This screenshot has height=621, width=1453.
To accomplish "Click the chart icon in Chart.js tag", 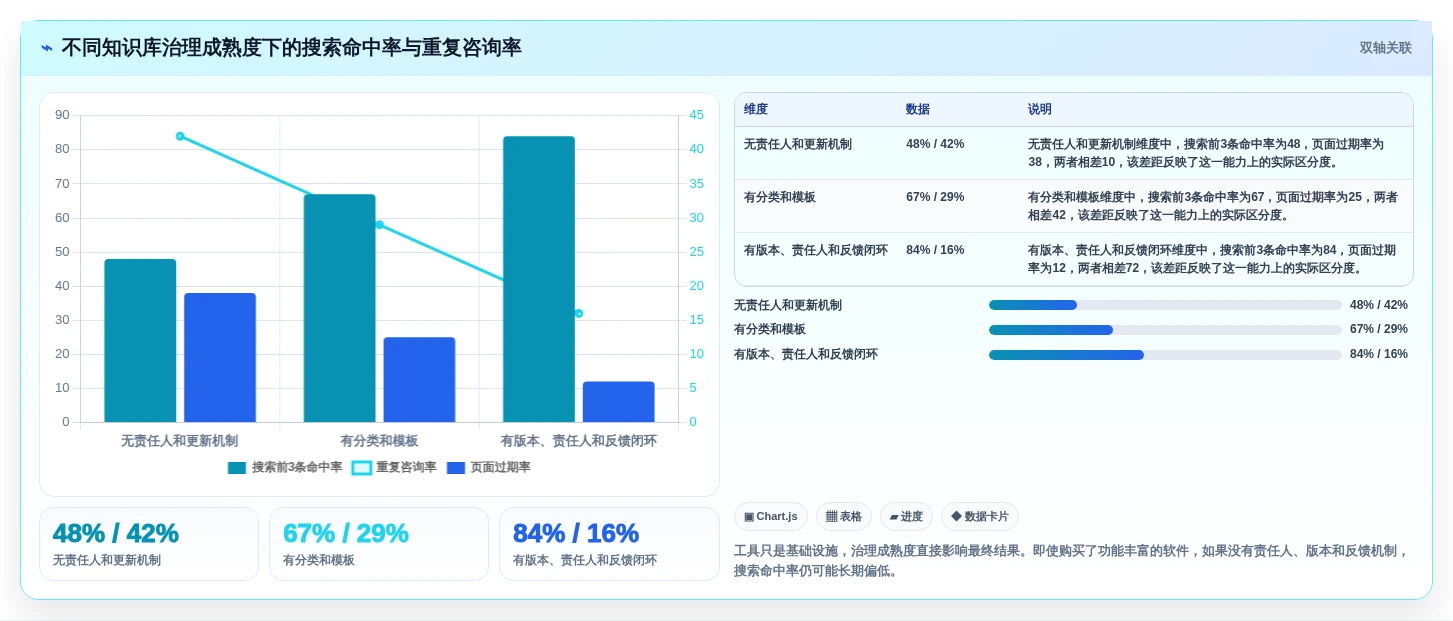I will pyautogui.click(x=749, y=517).
